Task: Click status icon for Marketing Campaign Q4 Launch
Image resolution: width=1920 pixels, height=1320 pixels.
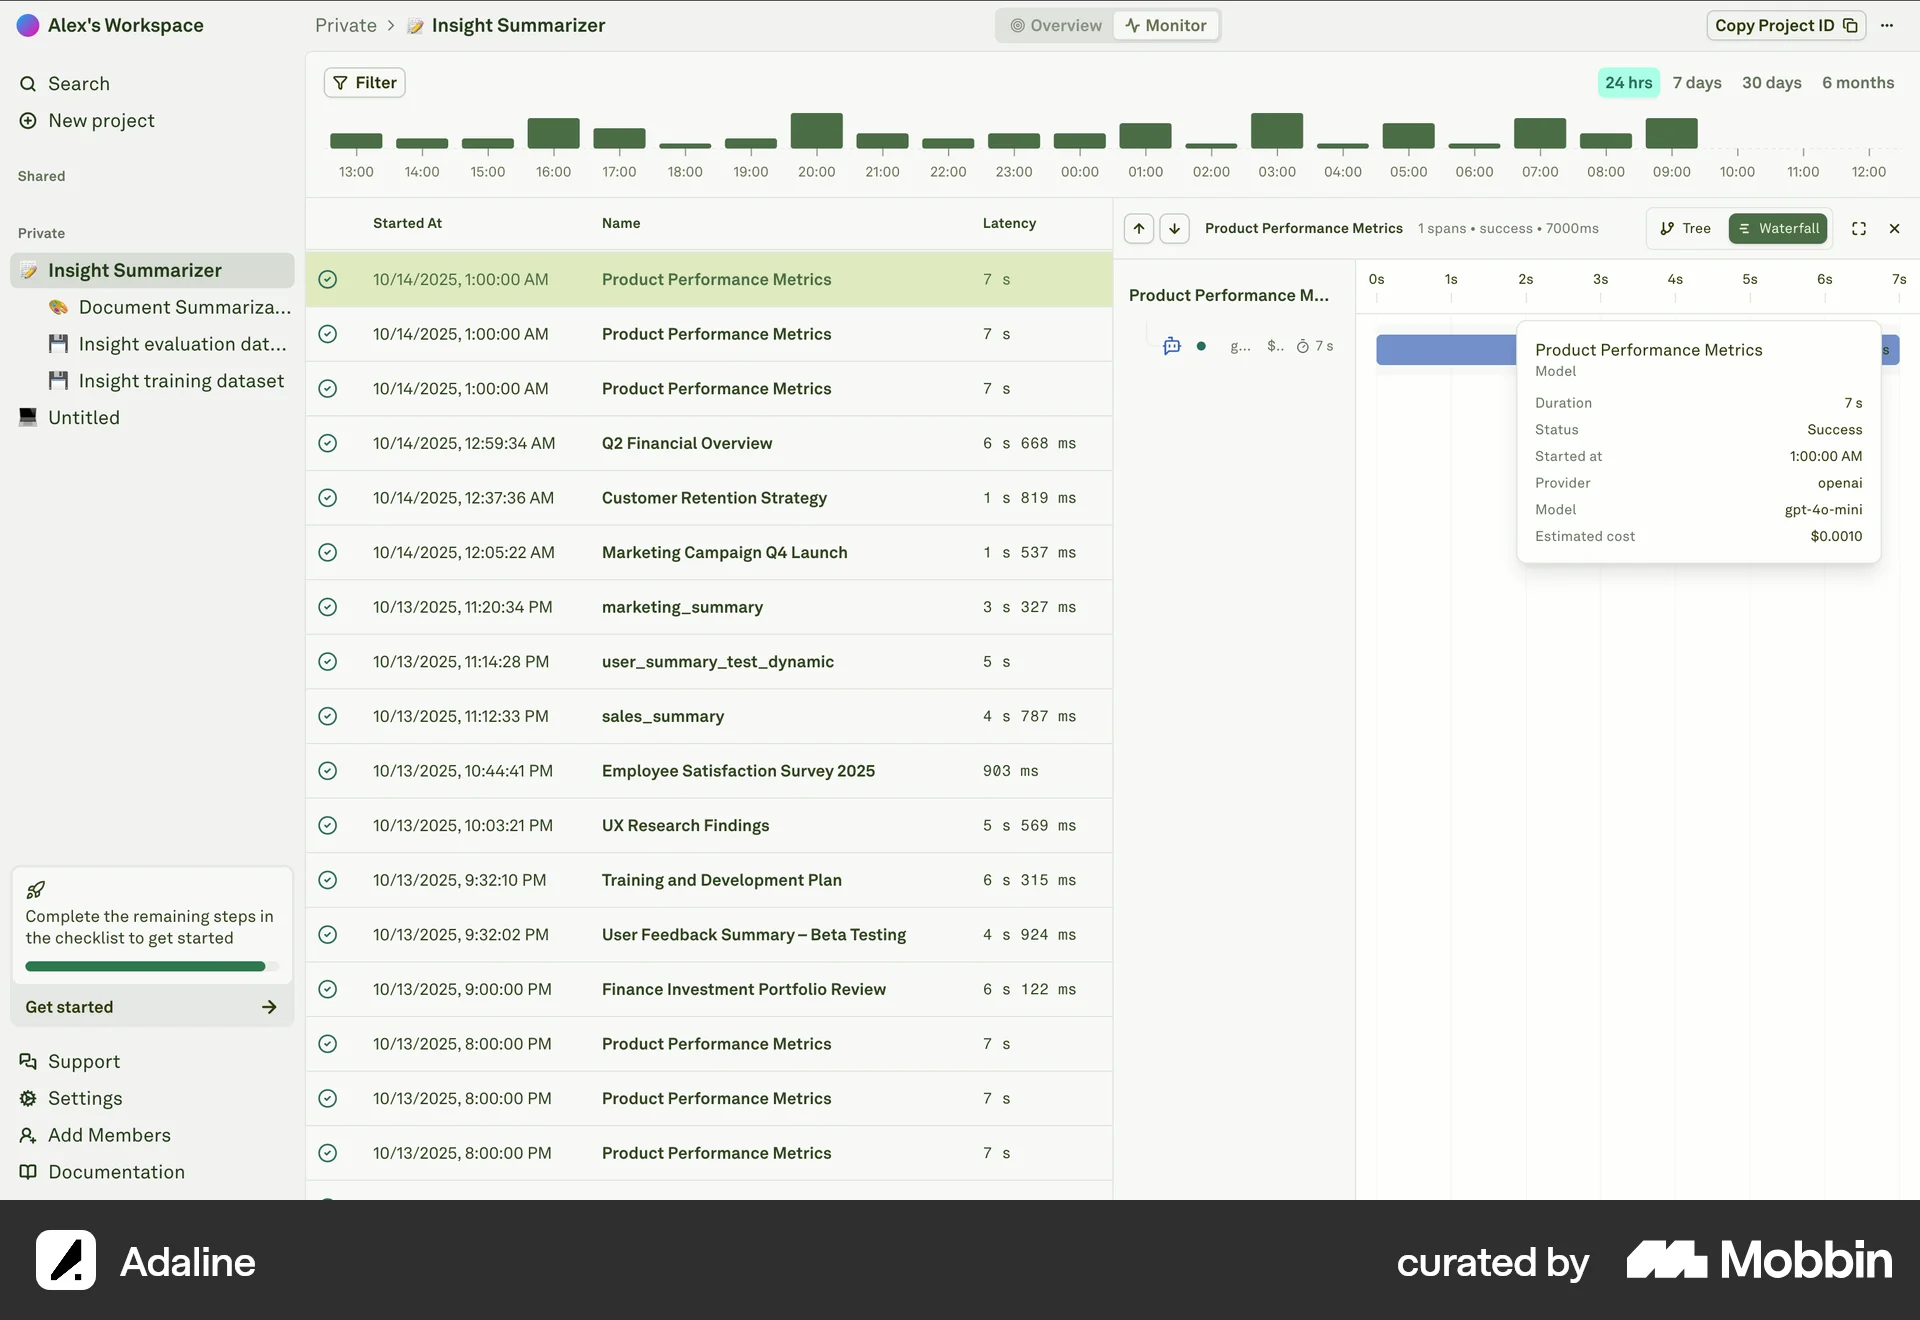Action: 327,552
